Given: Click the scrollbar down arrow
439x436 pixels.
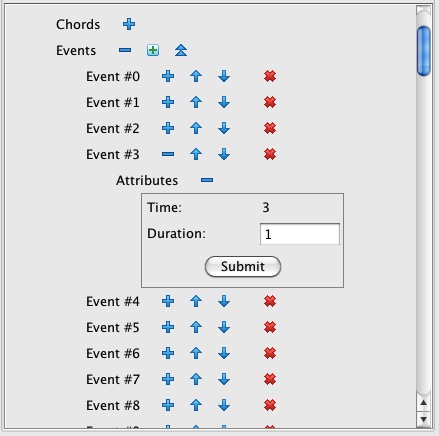Looking at the screenshot, I should [x=423, y=419].
